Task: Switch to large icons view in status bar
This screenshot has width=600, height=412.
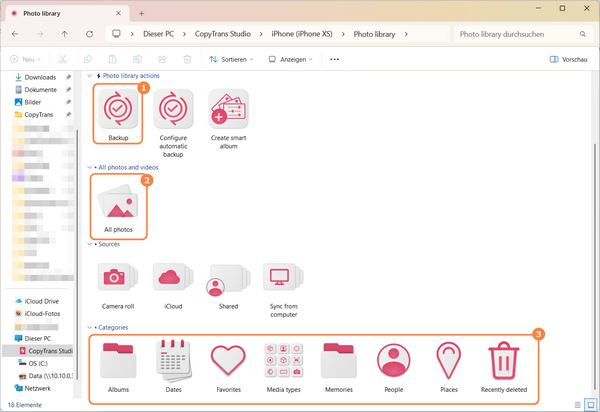Action: [589, 404]
